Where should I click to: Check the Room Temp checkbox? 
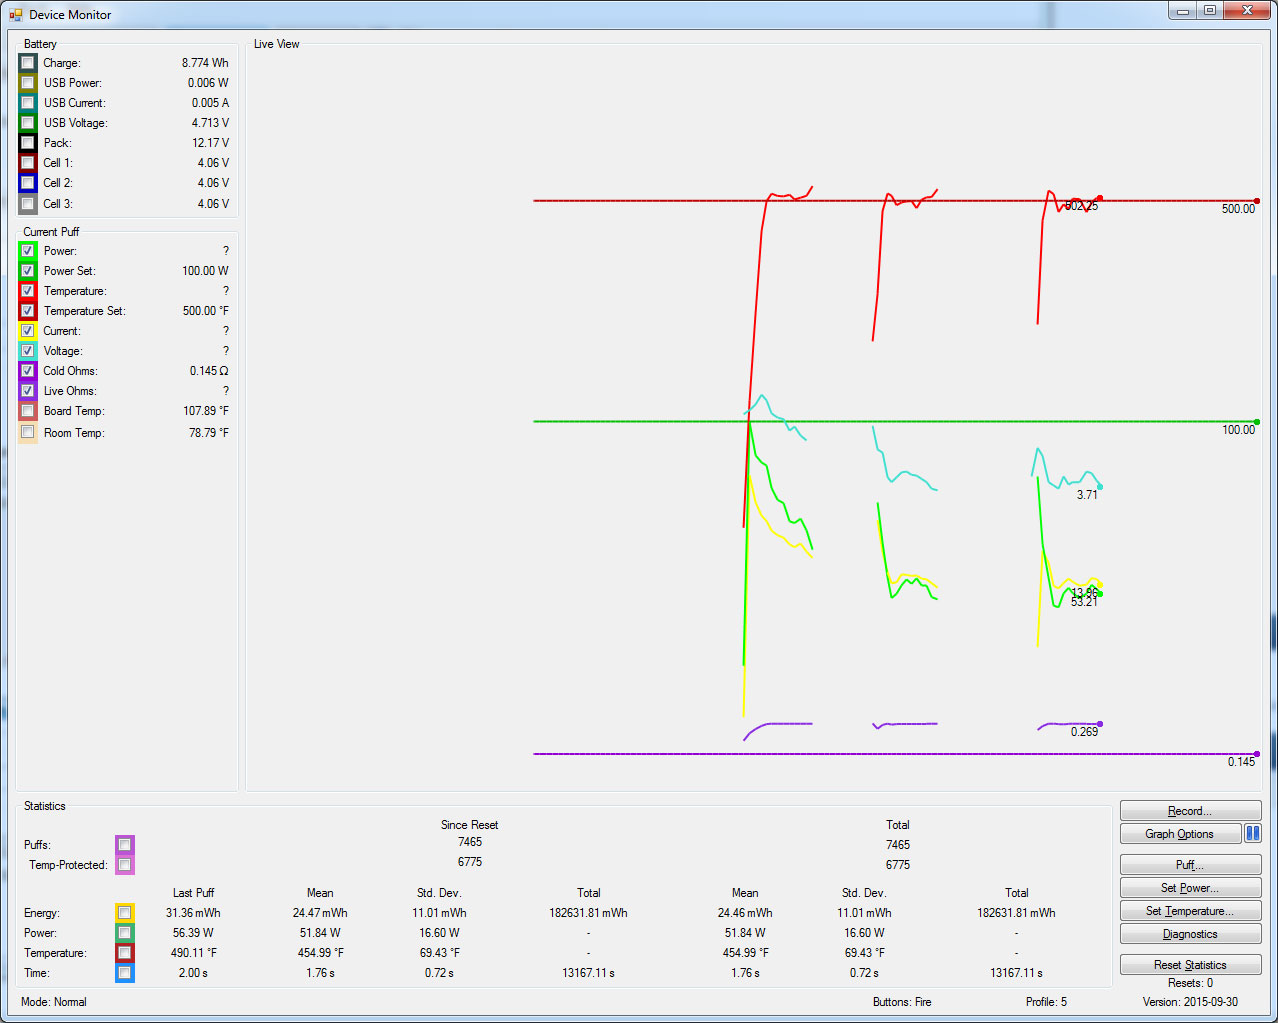pyautogui.click(x=28, y=433)
